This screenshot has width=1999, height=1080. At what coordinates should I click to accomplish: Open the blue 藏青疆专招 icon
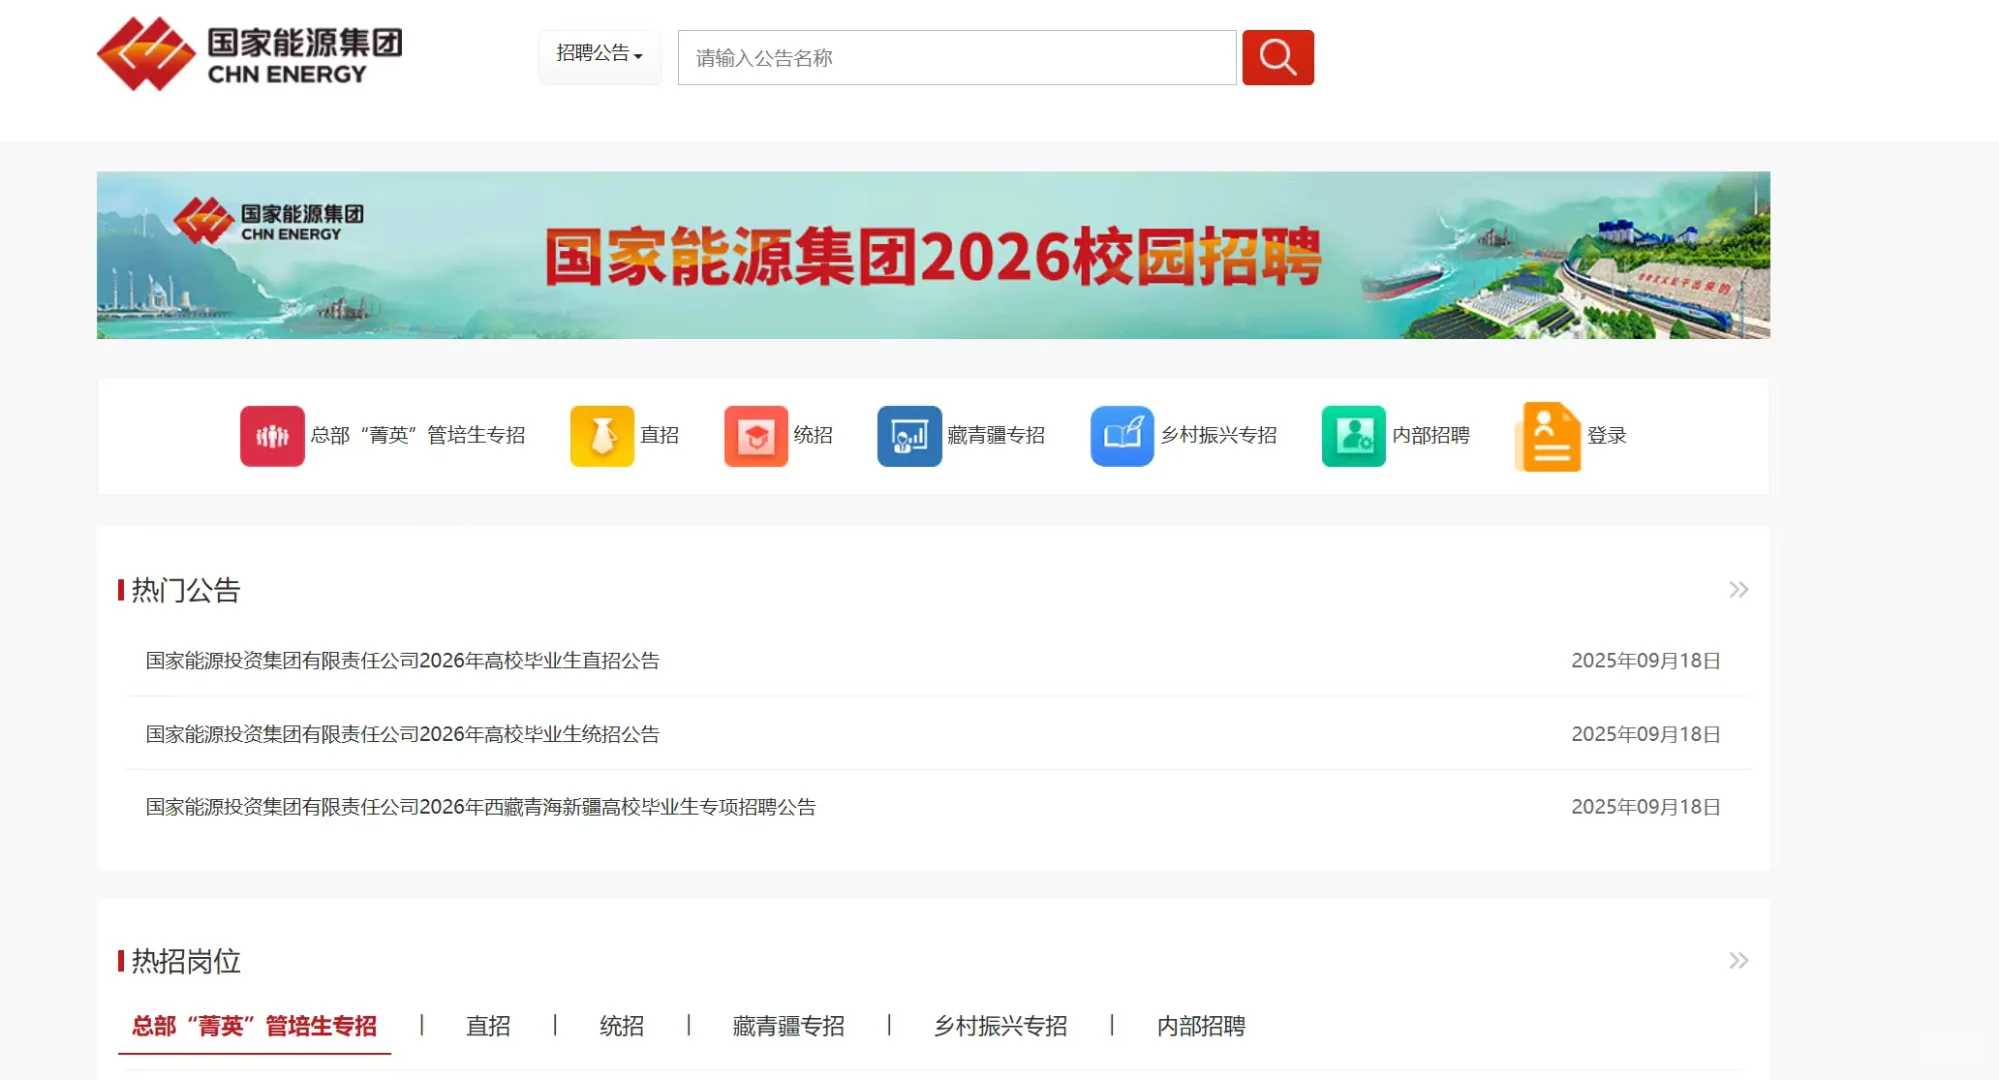909,436
